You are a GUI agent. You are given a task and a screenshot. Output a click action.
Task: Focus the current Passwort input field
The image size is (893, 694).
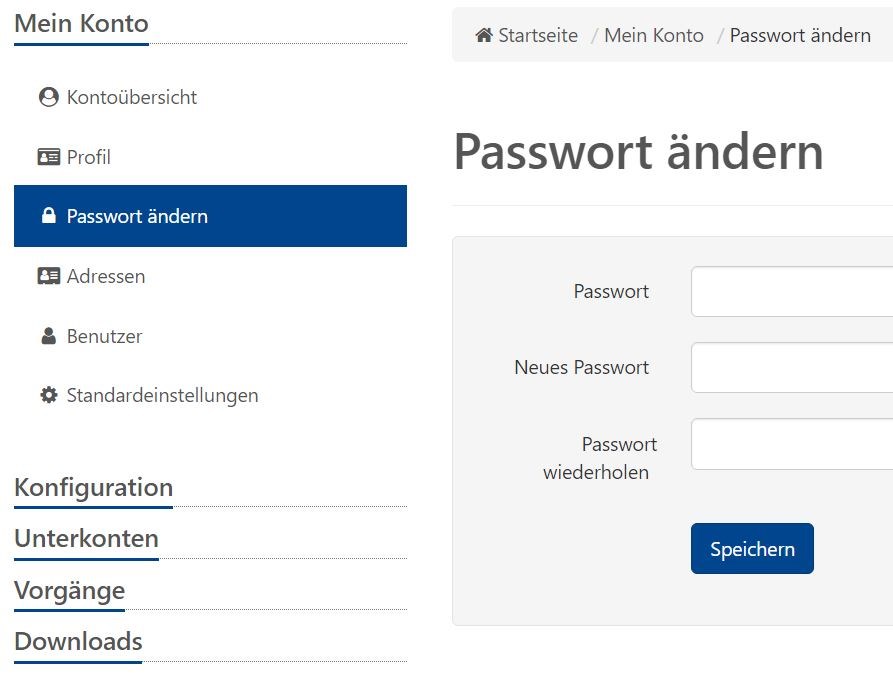791,292
